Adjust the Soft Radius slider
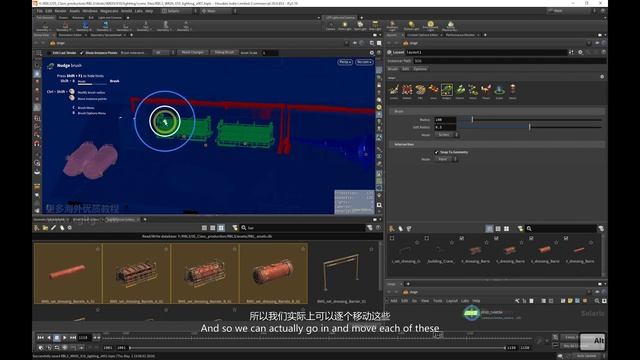The height and width of the screenshot is (360, 640). [x=529, y=127]
